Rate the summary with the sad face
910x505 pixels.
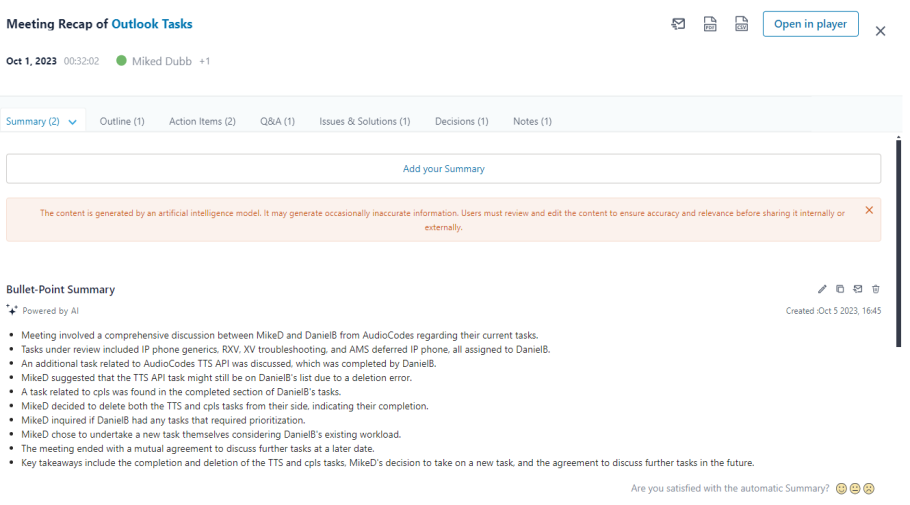pyautogui.click(x=869, y=489)
